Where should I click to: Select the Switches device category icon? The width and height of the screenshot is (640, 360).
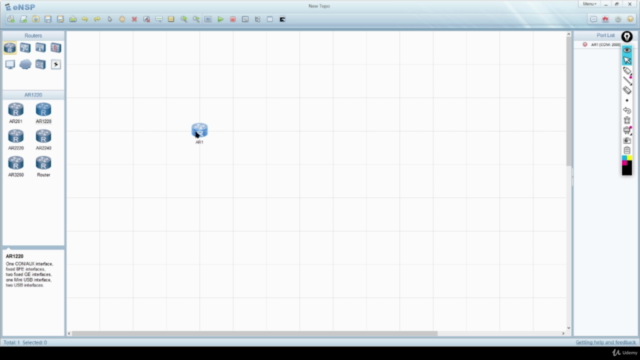[x=25, y=48]
